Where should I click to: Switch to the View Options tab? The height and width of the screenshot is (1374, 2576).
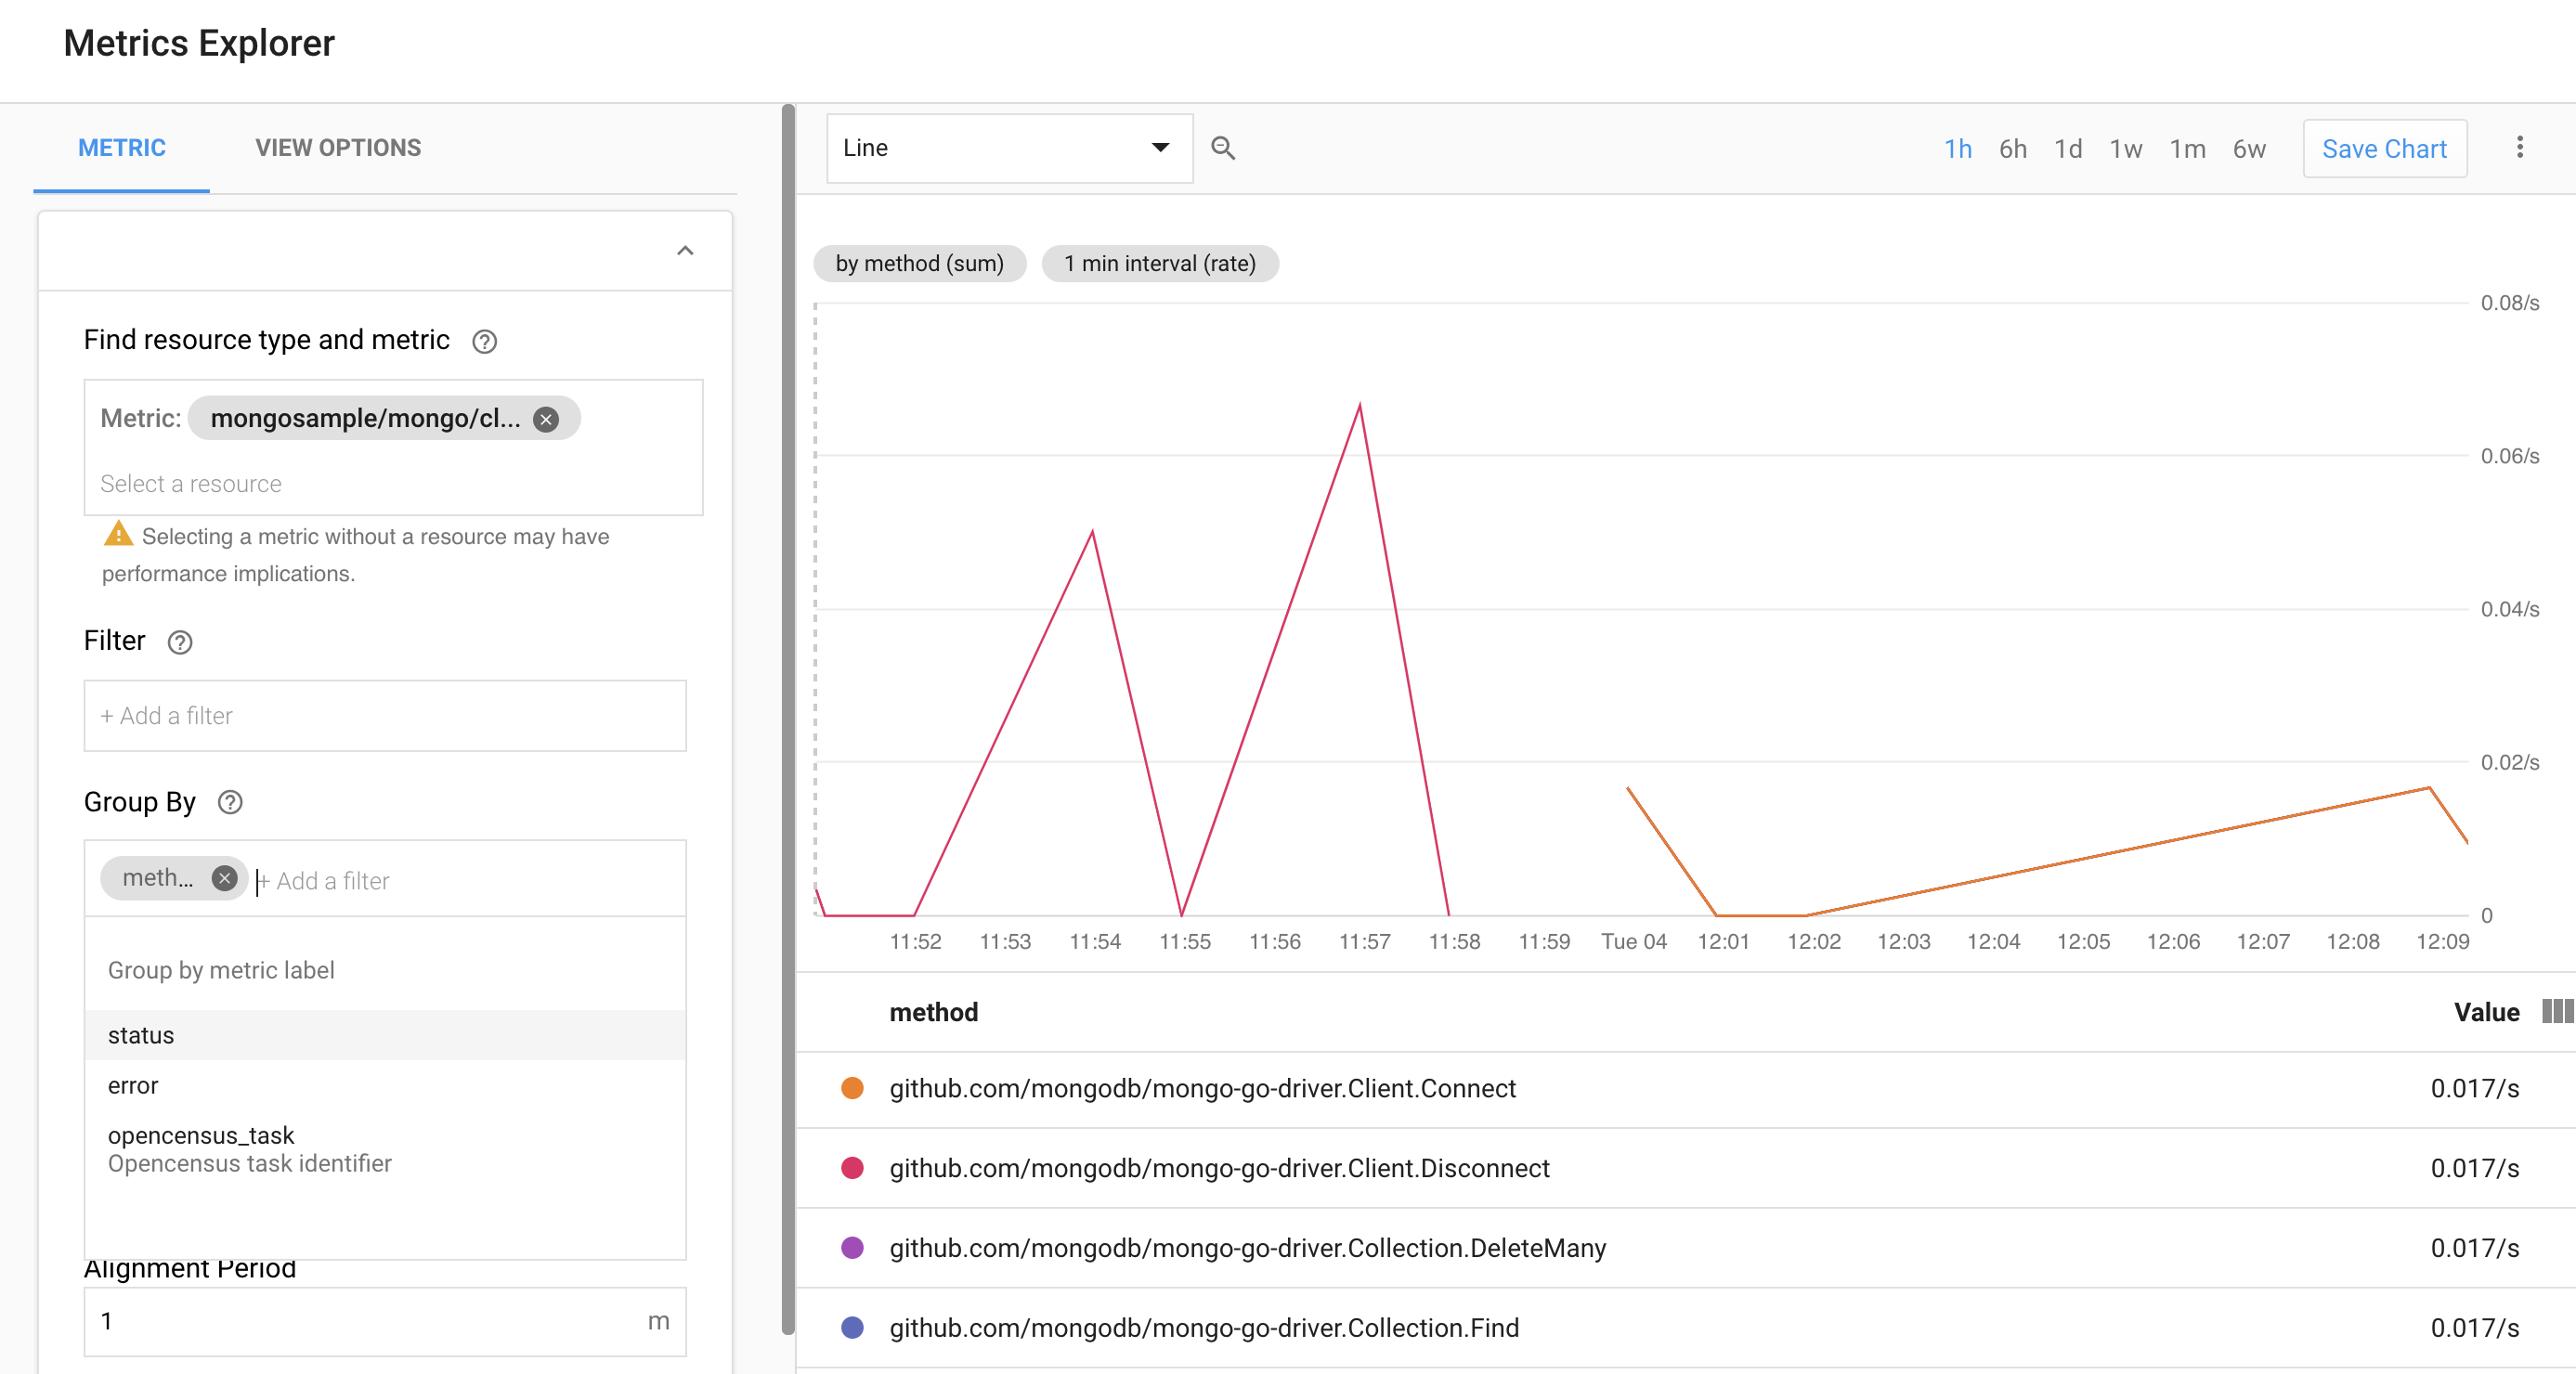click(338, 148)
